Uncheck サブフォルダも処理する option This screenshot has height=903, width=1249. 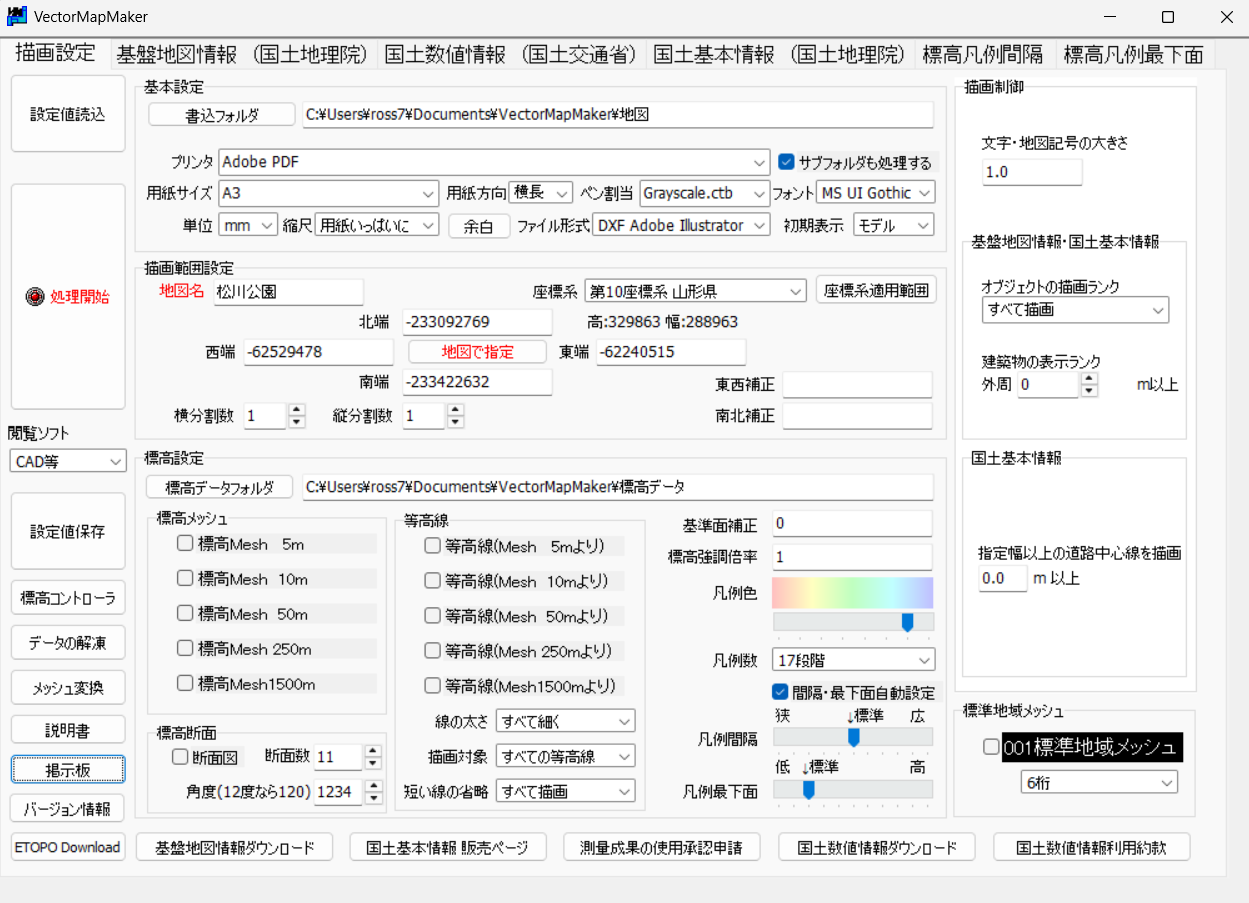pyautogui.click(x=786, y=162)
